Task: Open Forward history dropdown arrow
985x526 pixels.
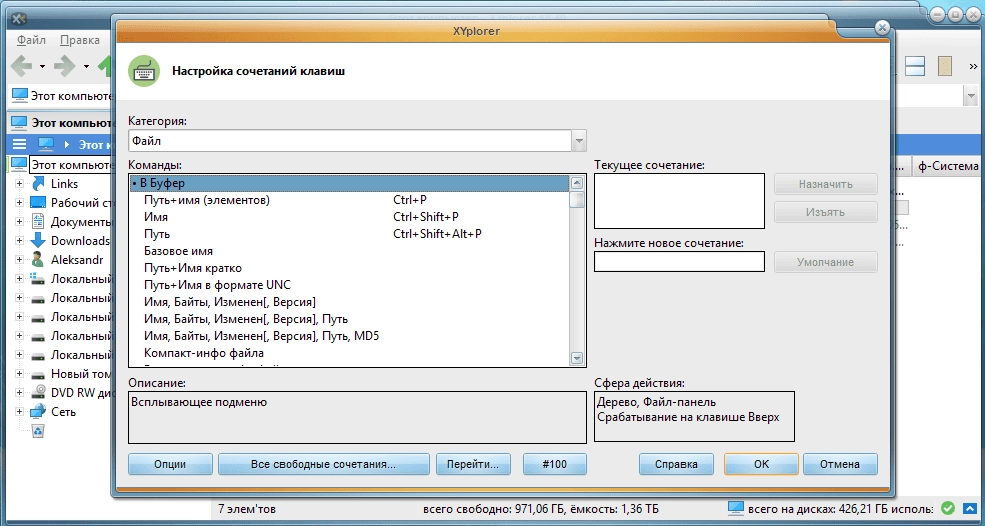Action: pyautogui.click(x=85, y=66)
